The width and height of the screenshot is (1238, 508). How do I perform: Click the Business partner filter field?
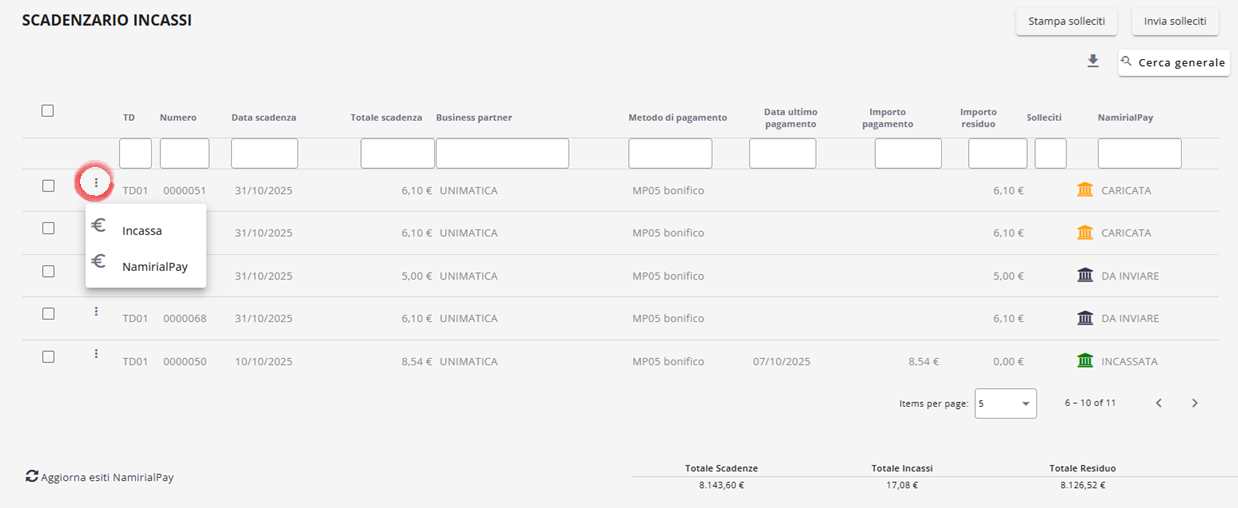point(502,153)
